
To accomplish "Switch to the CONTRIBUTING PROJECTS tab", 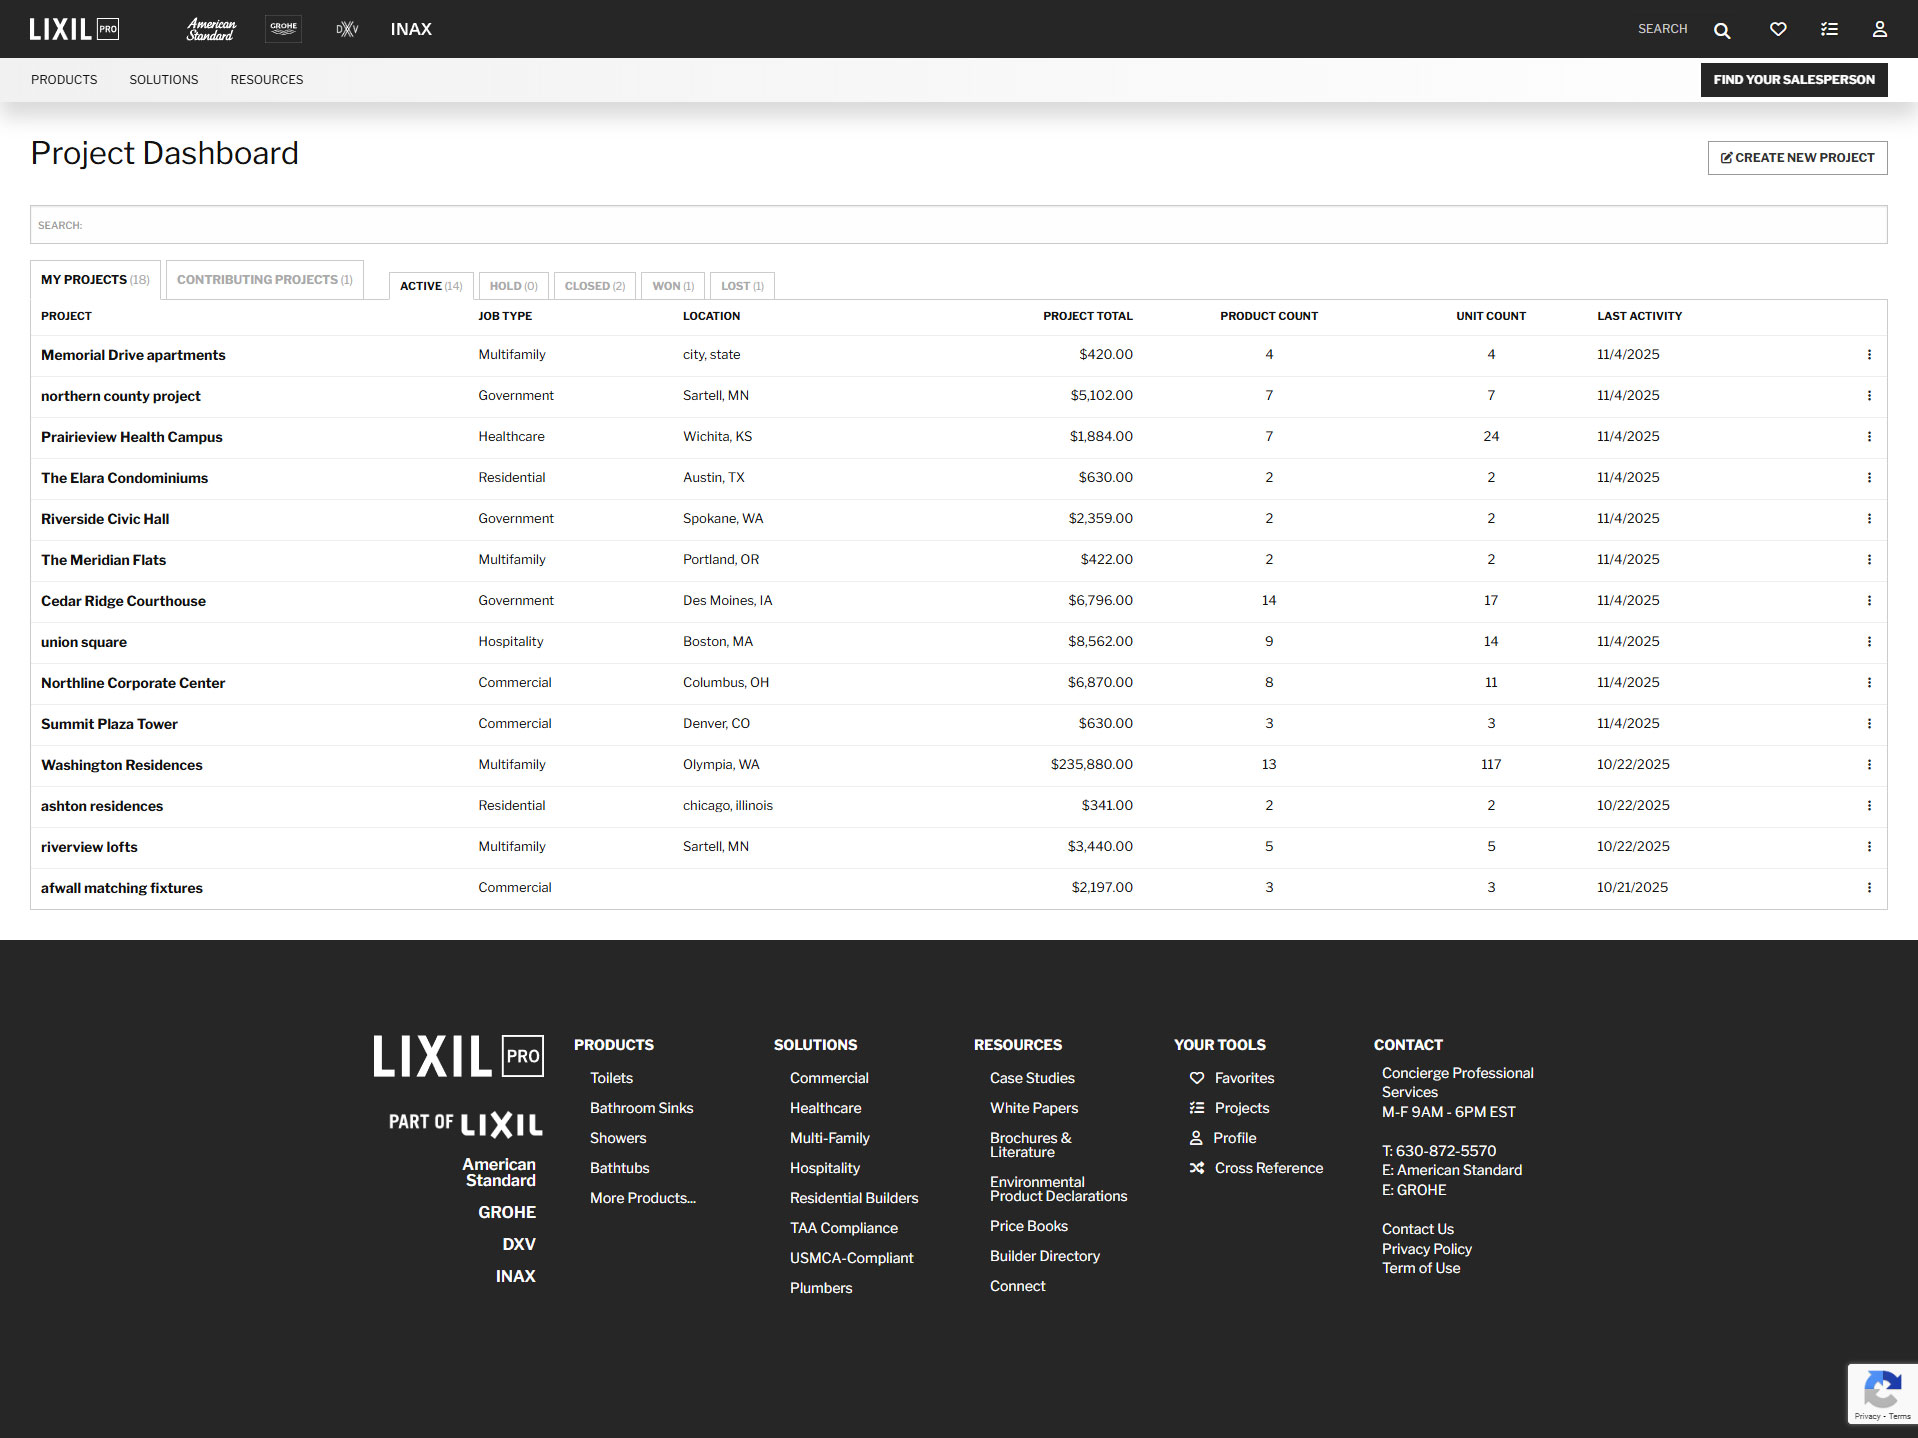I will [x=263, y=279].
